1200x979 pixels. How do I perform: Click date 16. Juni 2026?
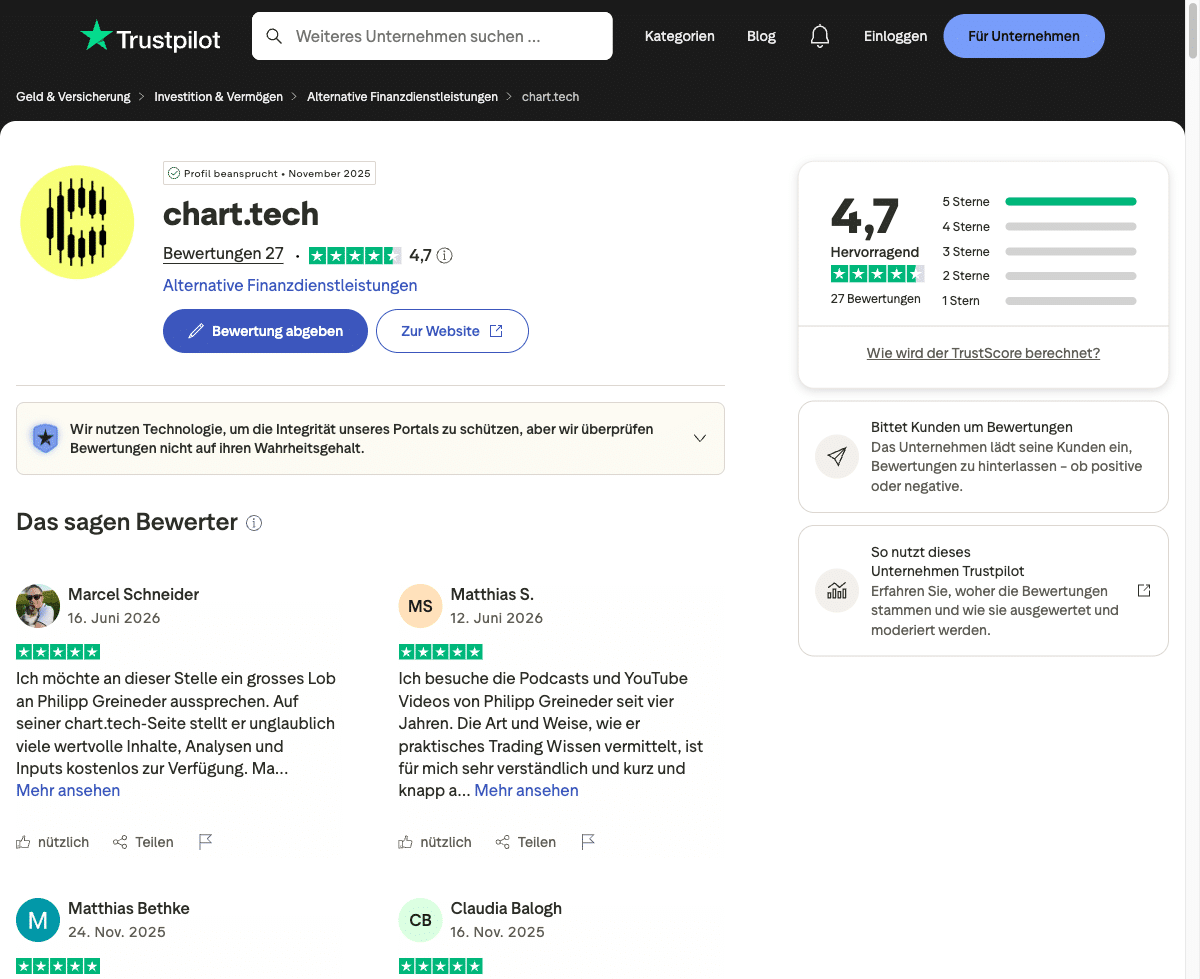pos(114,618)
